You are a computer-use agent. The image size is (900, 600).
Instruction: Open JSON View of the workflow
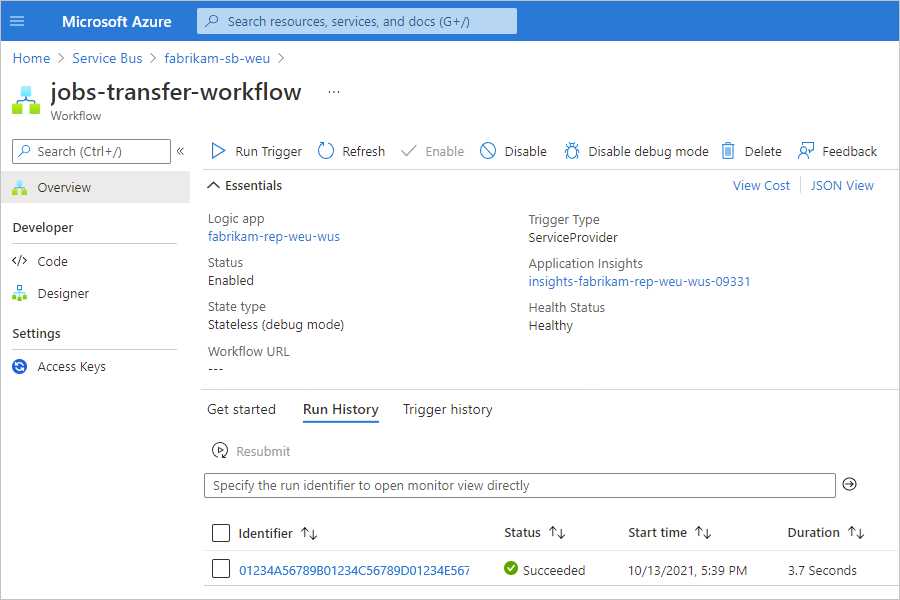[842, 185]
